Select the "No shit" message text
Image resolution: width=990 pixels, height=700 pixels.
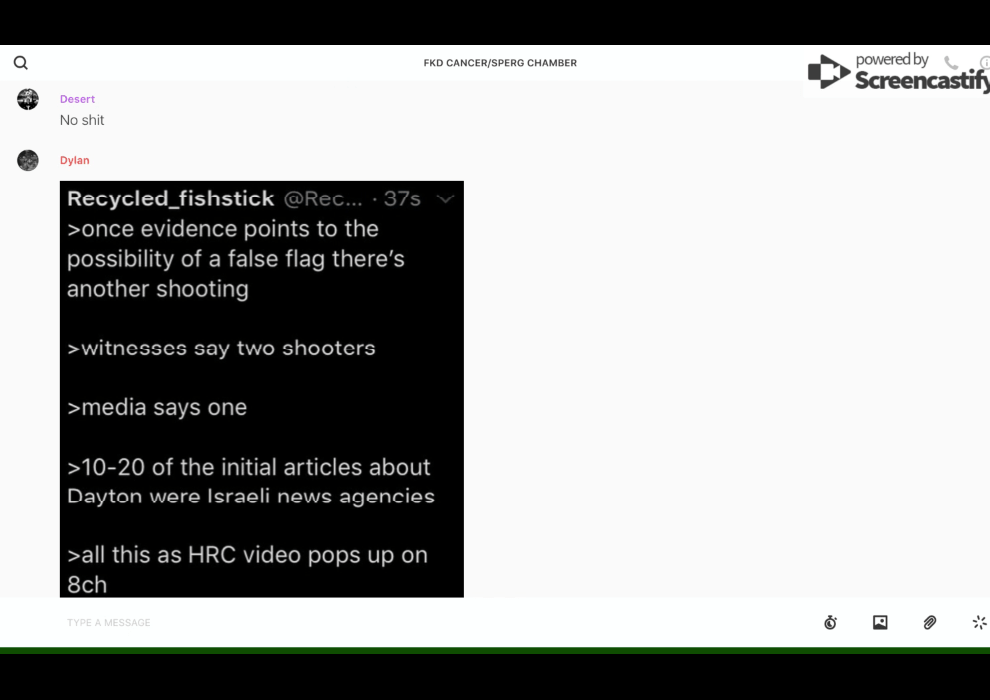[82, 120]
